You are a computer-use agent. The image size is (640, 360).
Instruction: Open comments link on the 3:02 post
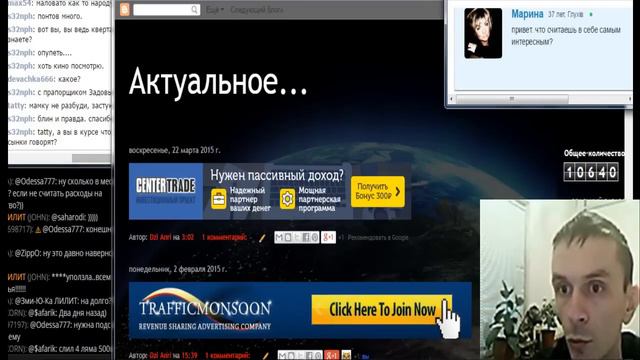click(x=224, y=237)
